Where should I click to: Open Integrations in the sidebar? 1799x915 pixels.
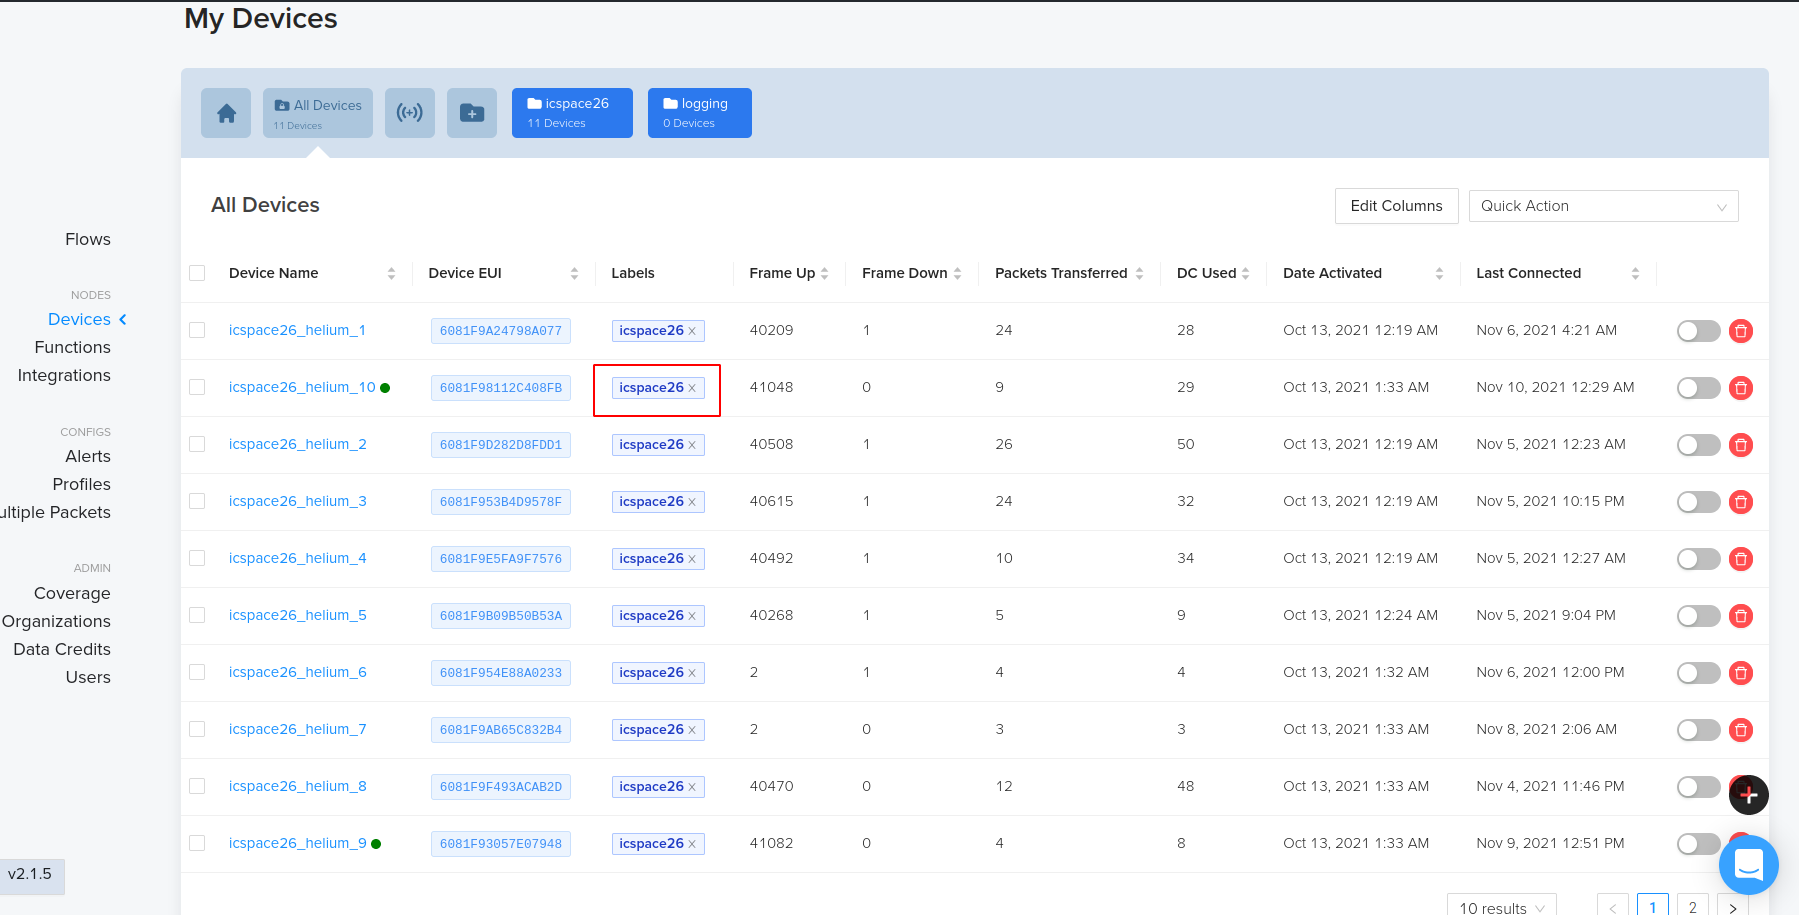click(x=64, y=375)
